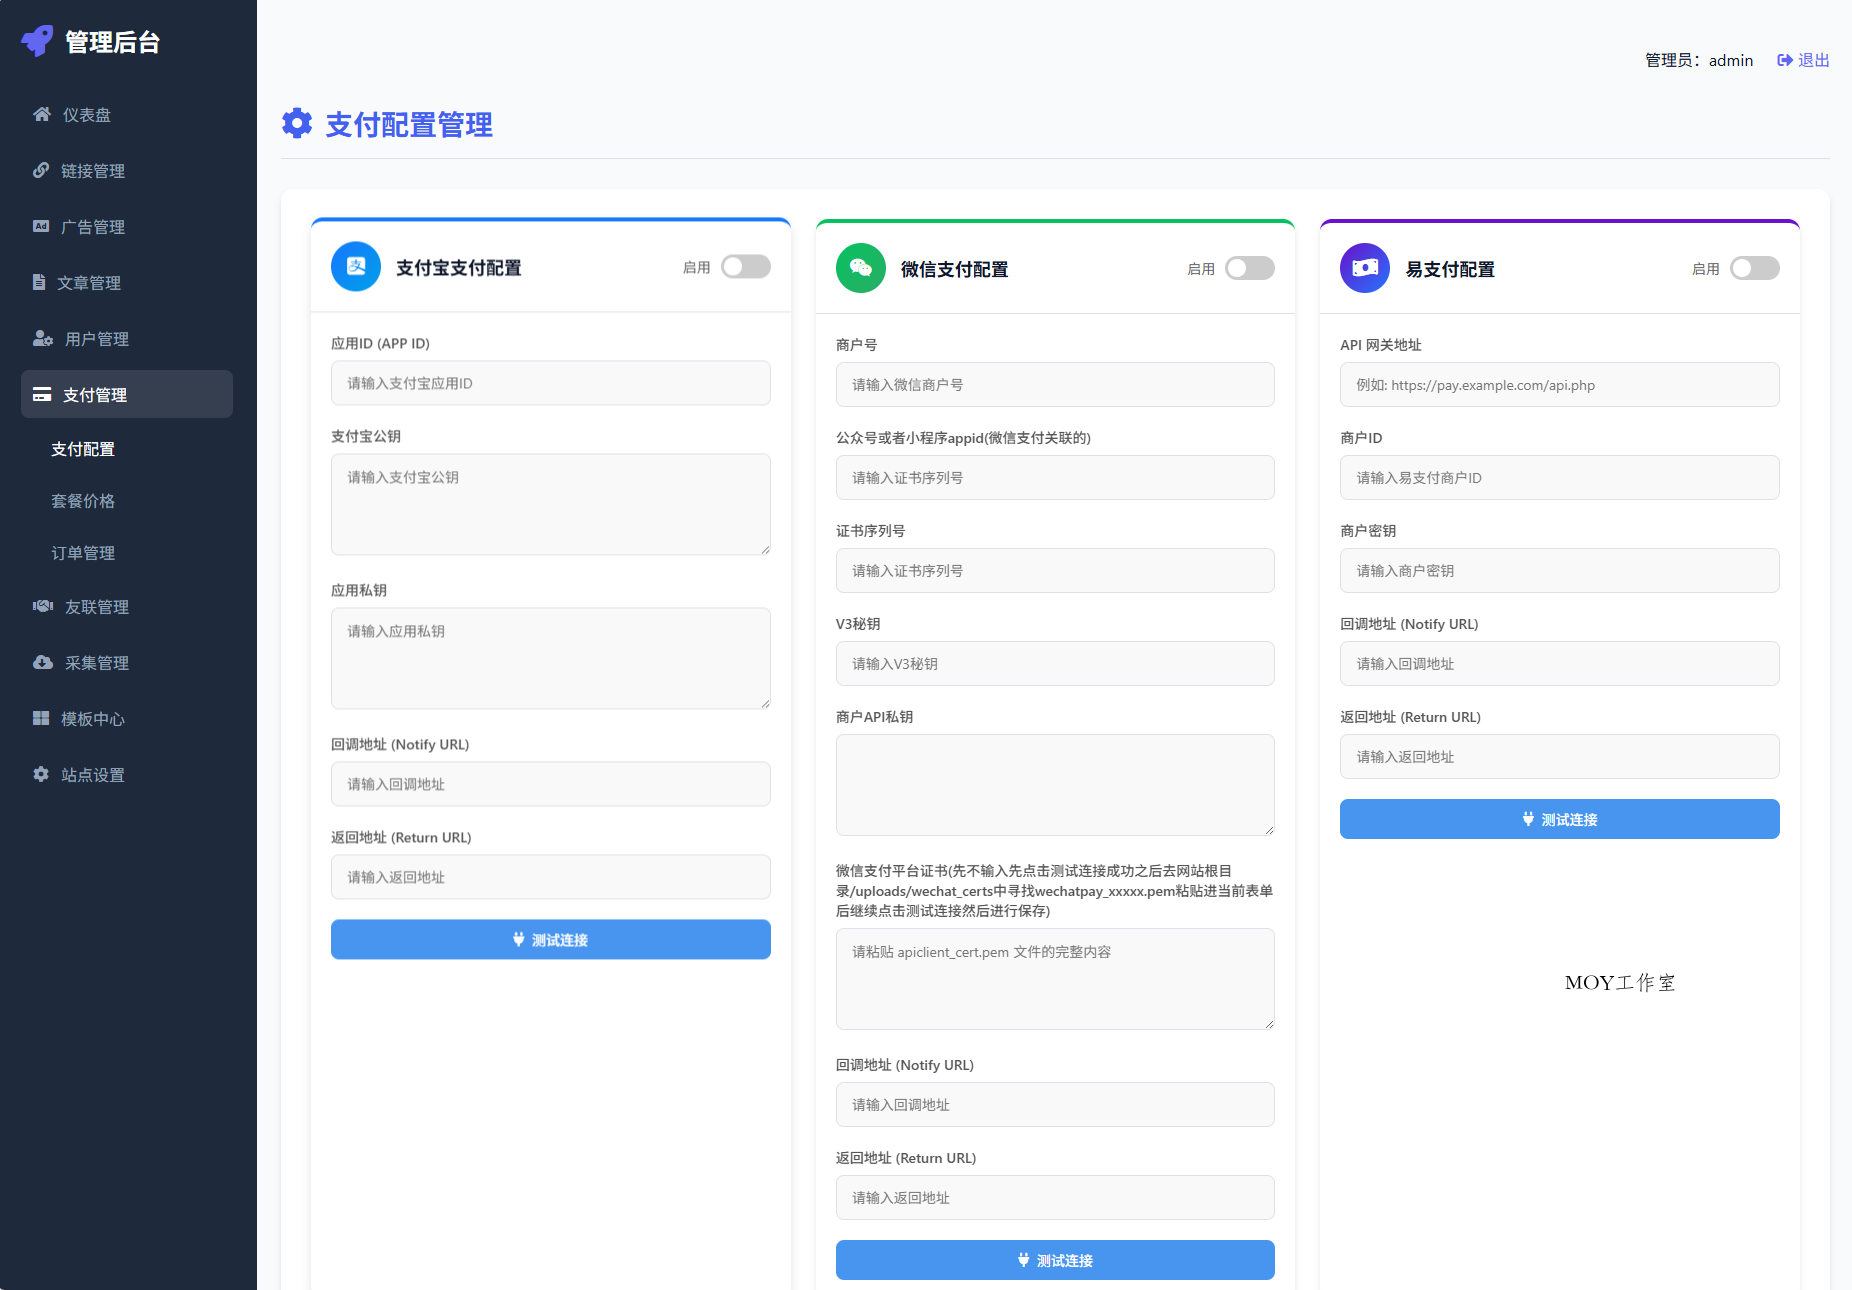Open the 套餐价格 submenu item
Image resolution: width=1852 pixels, height=1290 pixels.
(x=84, y=501)
